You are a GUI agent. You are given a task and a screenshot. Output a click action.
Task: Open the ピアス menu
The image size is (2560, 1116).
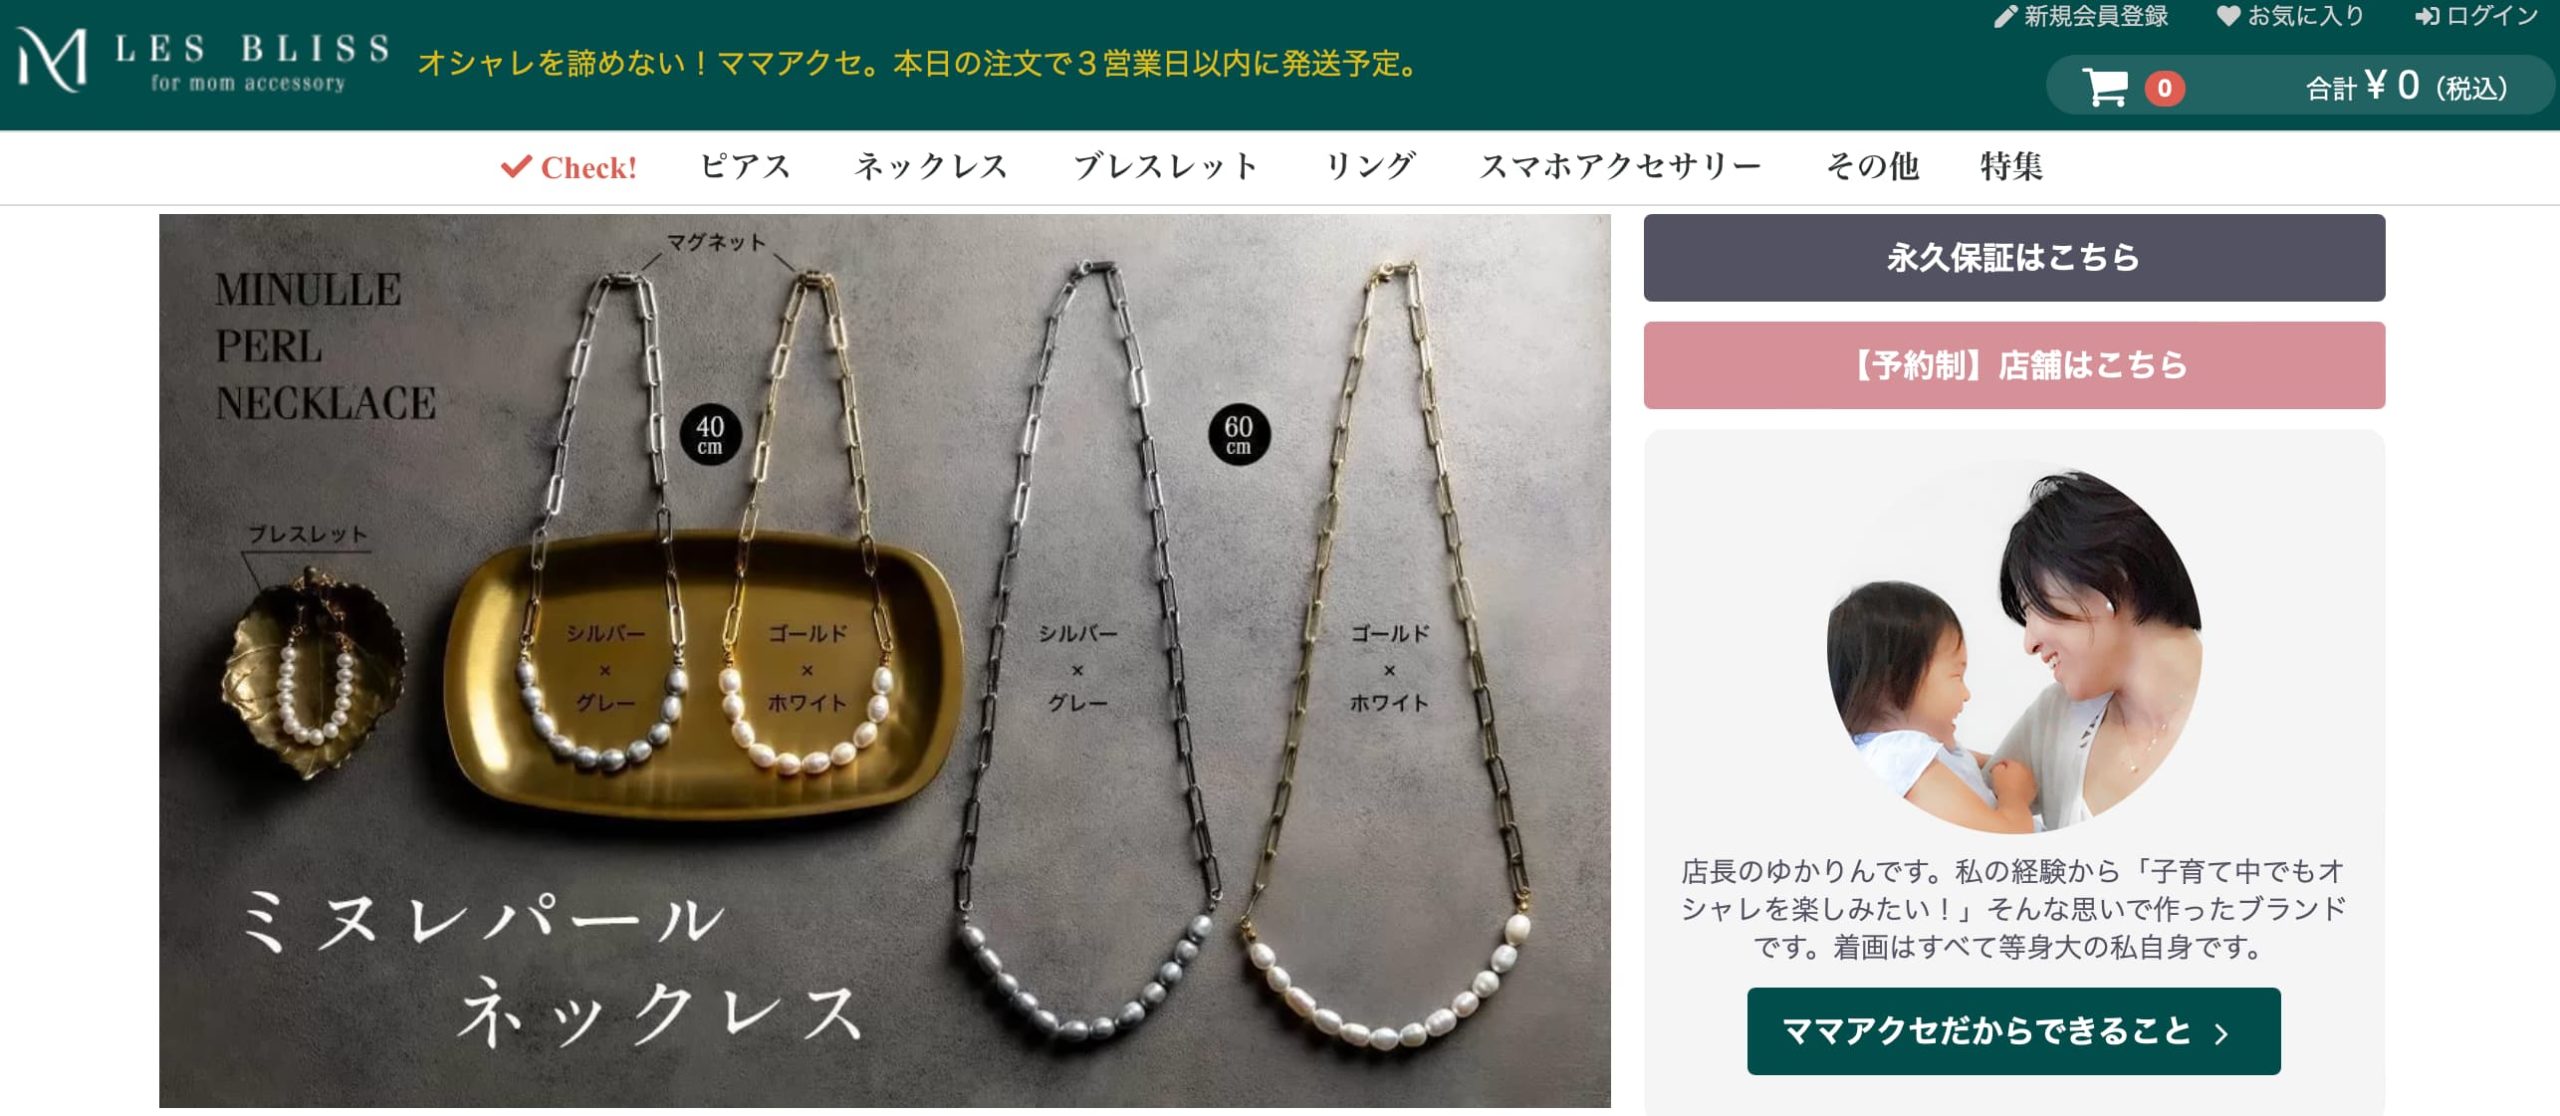(x=746, y=166)
